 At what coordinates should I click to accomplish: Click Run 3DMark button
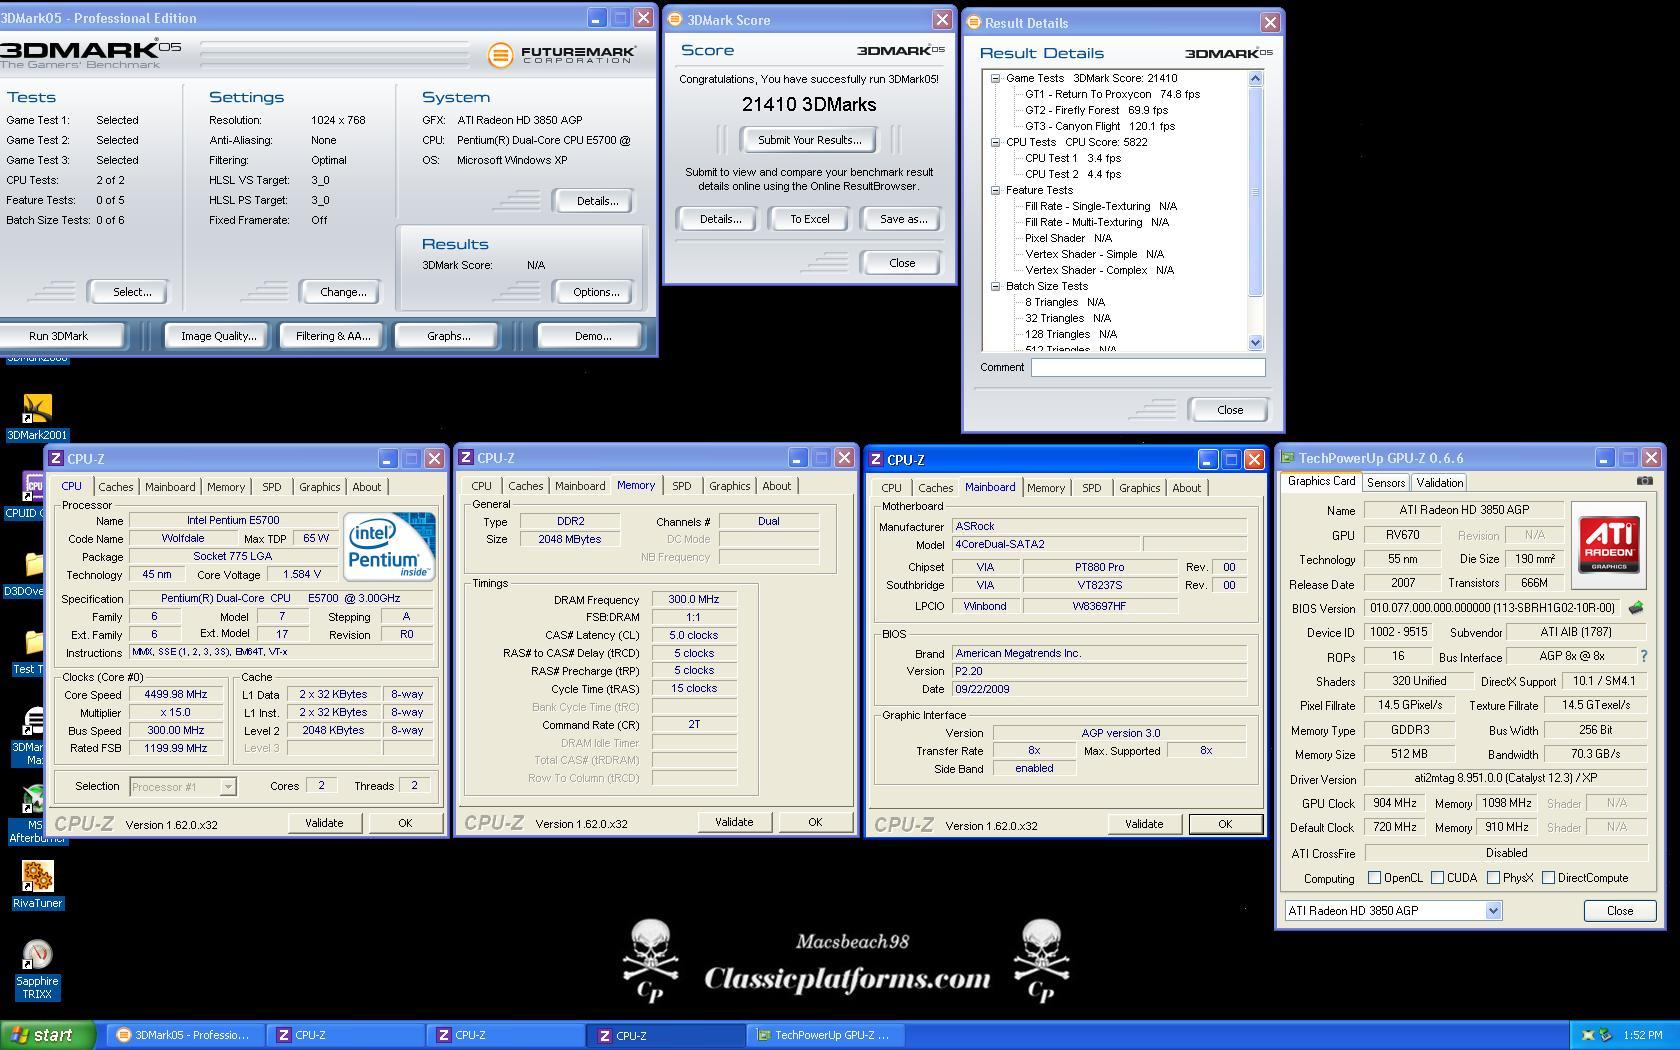(x=60, y=336)
